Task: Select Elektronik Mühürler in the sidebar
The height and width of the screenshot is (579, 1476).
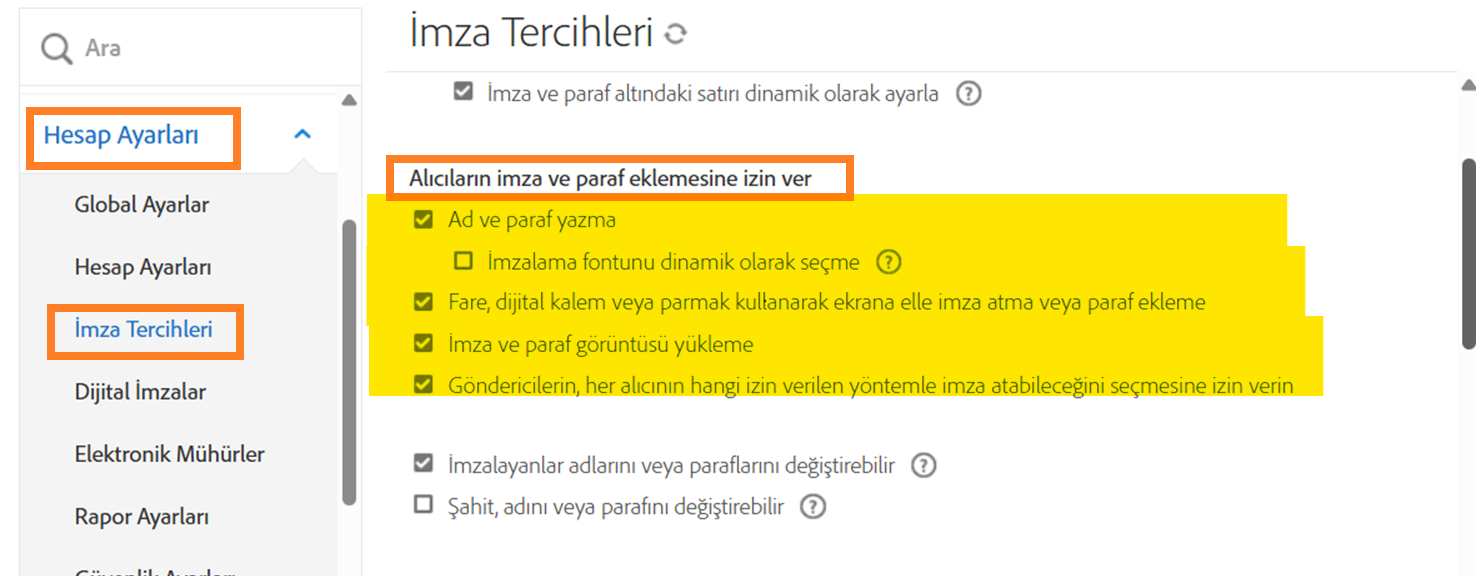Action: (168, 454)
